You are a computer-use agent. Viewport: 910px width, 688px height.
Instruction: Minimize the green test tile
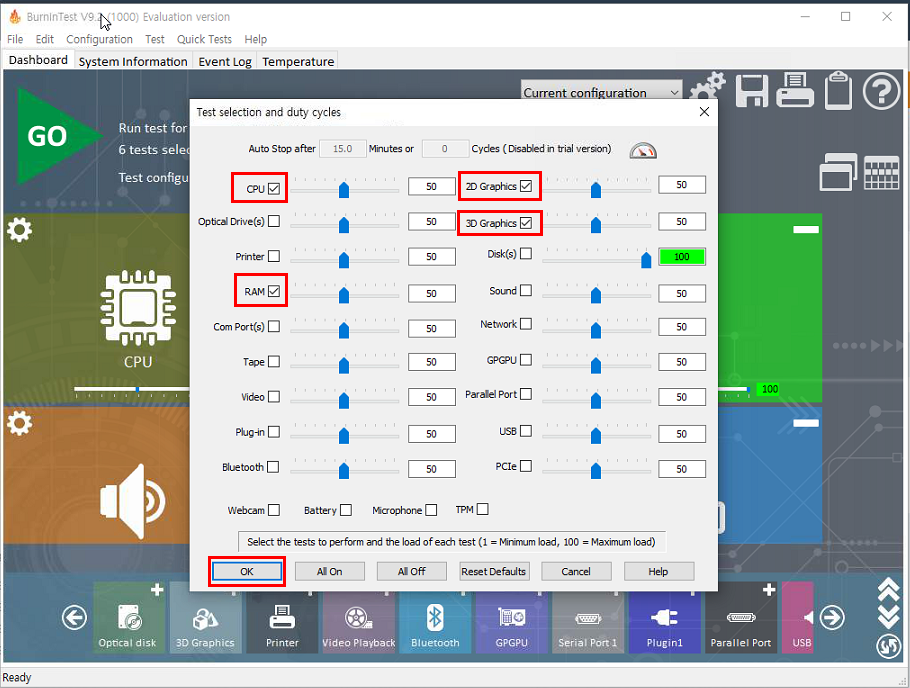coord(806,230)
